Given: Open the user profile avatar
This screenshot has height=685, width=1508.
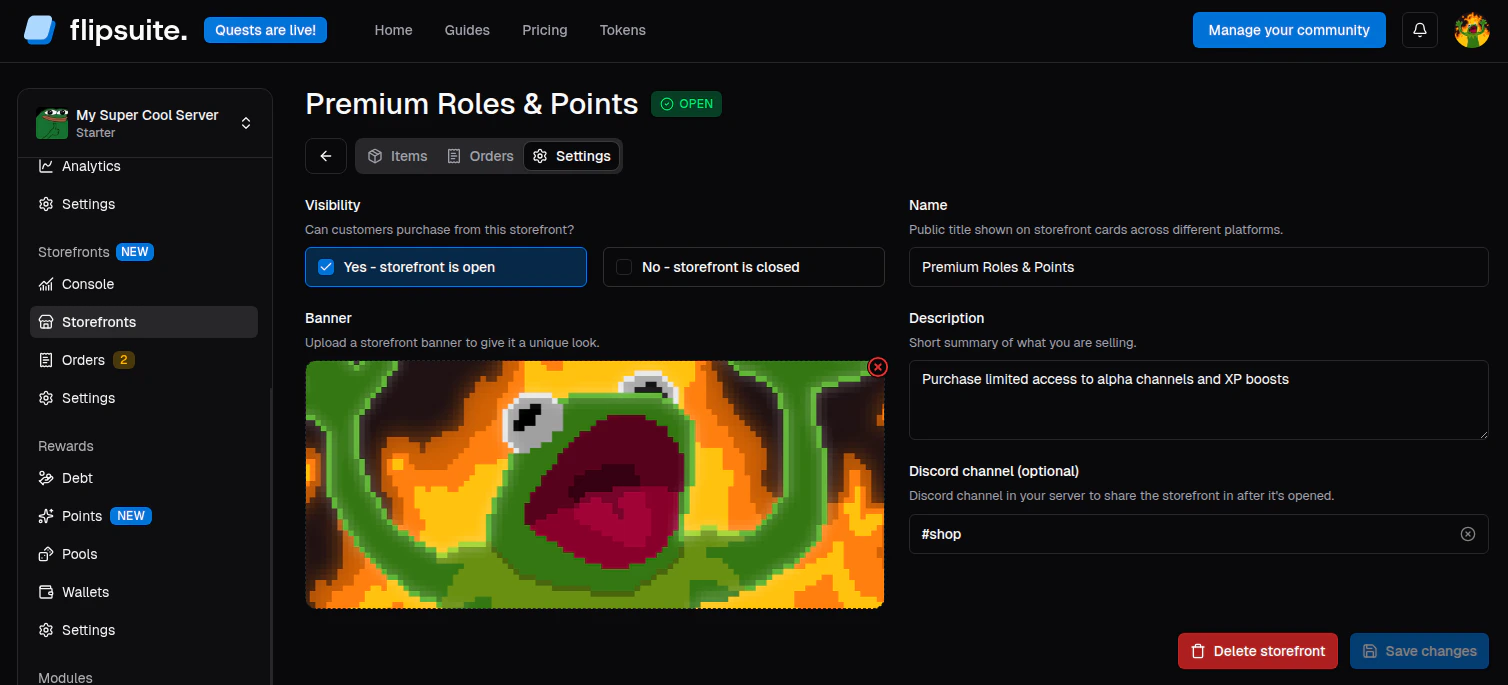Looking at the screenshot, I should (1472, 30).
